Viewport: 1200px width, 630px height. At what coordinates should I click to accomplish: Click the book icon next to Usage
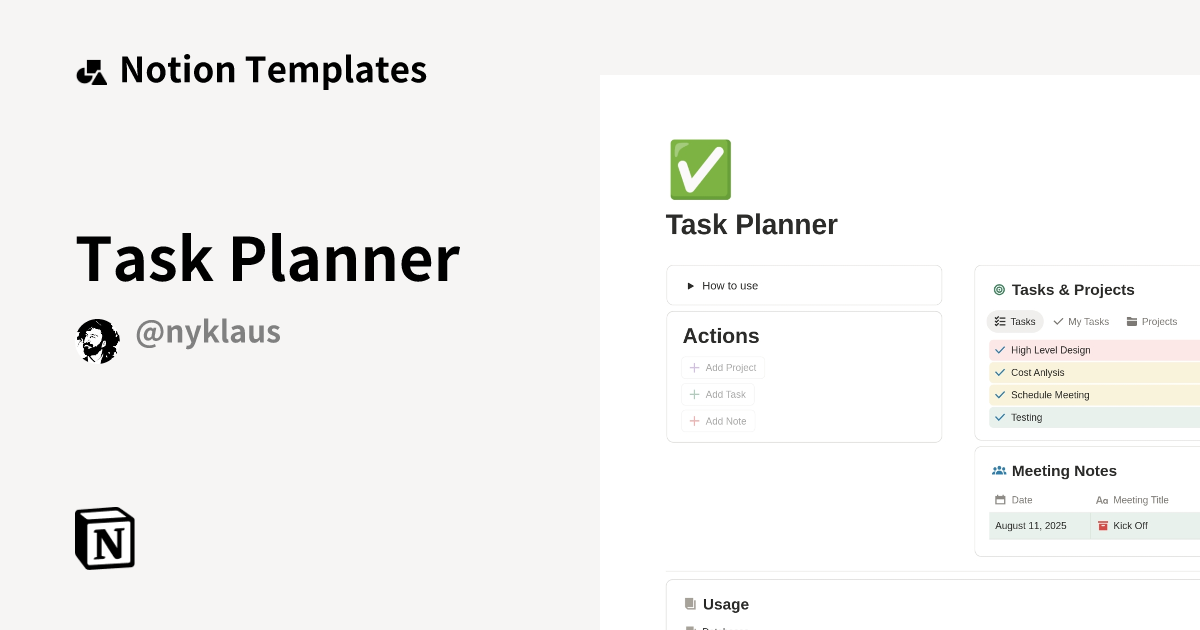coord(690,604)
